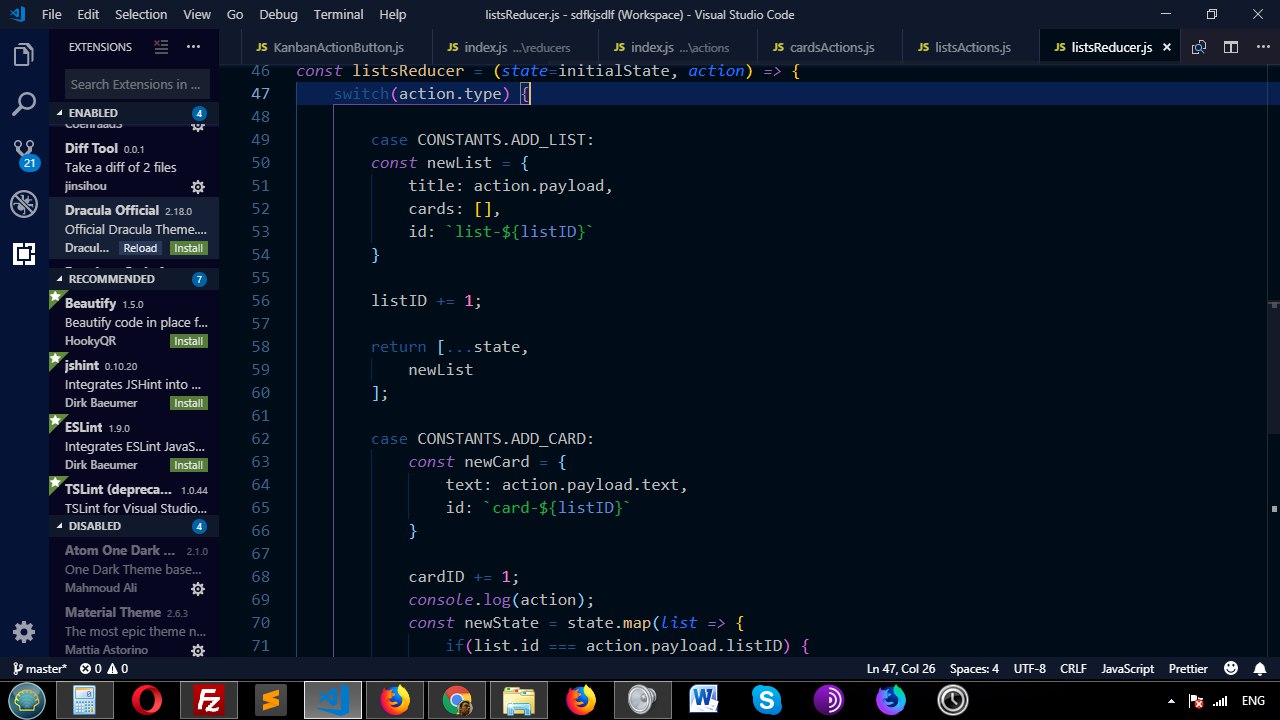
Task: Show hidden system tray icons
Action: click(1171, 701)
